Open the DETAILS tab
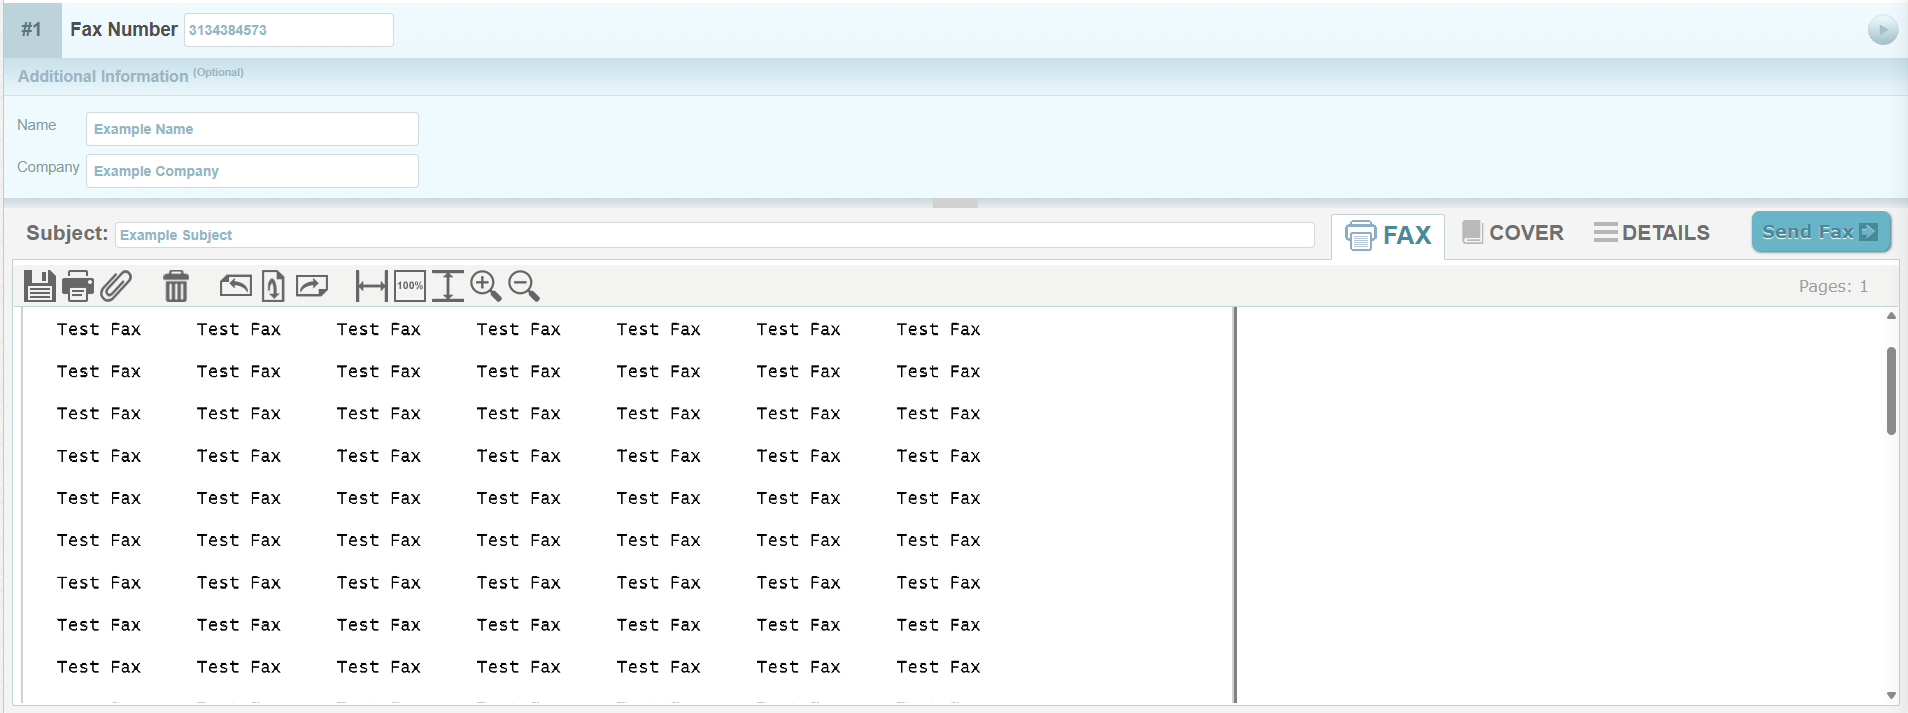The image size is (1908, 713). (1652, 233)
